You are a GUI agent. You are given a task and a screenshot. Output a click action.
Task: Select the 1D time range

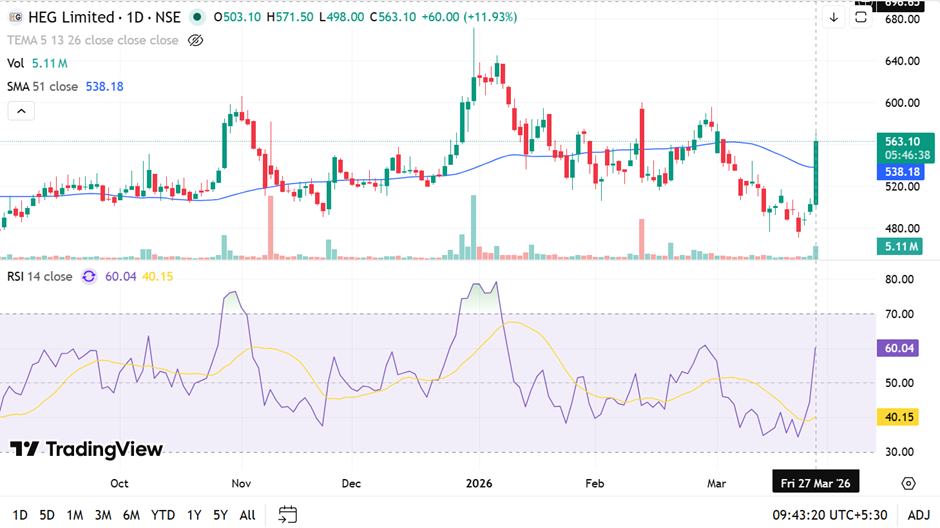[20, 515]
